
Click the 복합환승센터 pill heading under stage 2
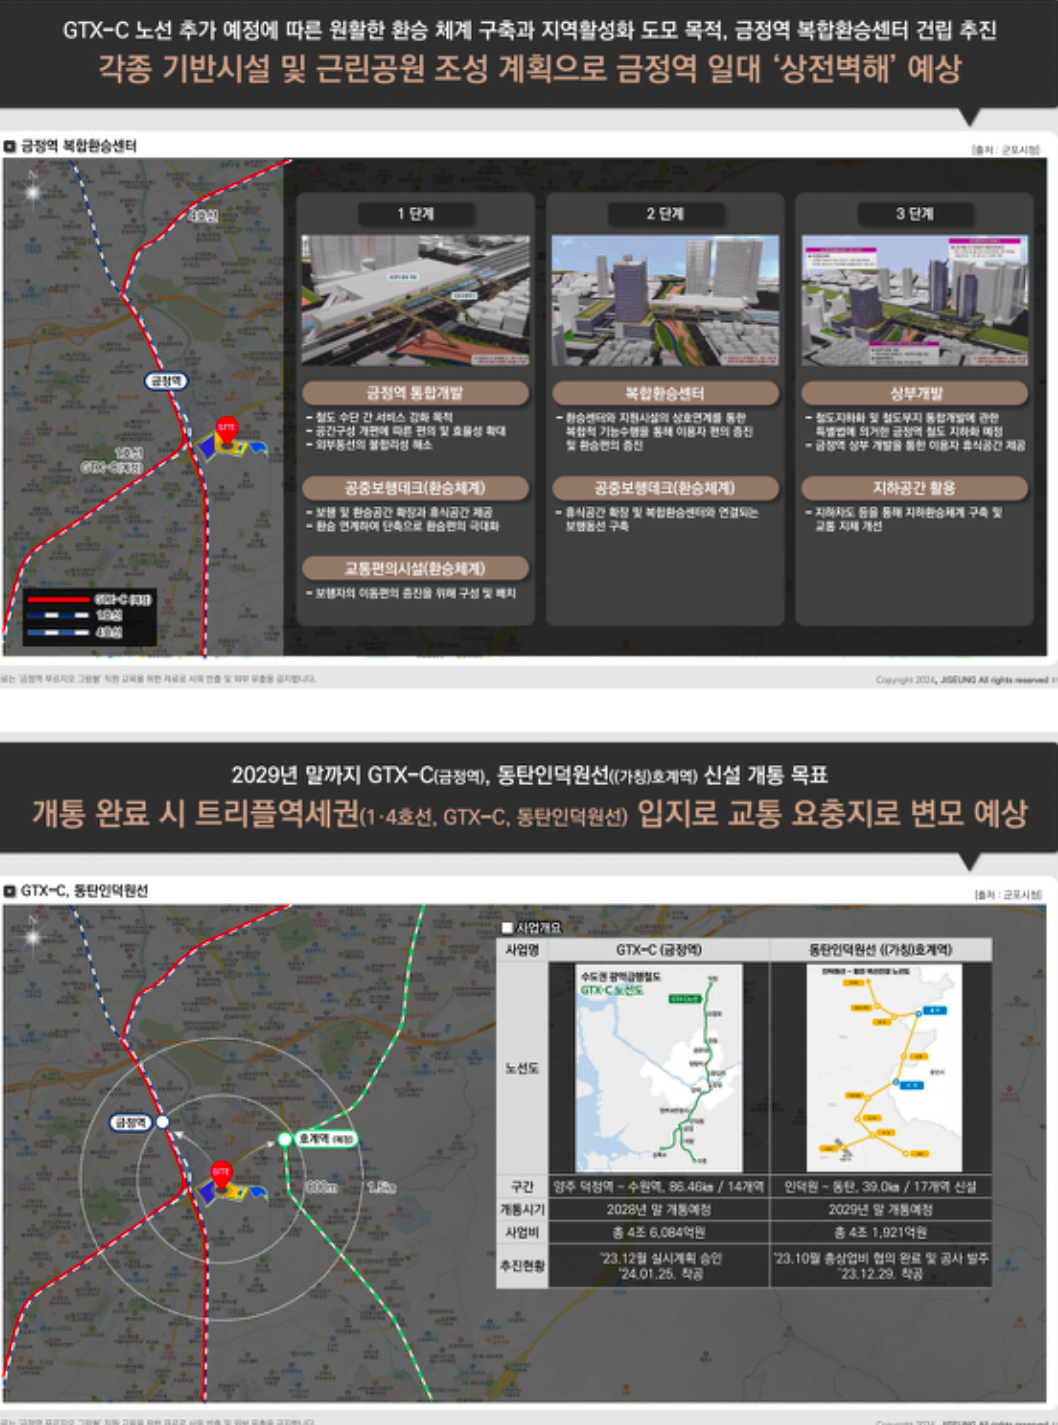[x=664, y=393]
